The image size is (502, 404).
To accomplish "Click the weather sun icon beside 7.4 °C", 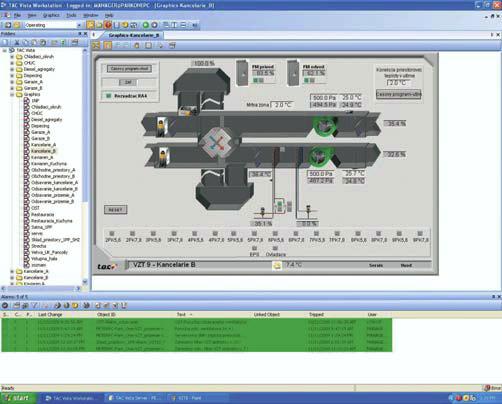I will pyautogui.click(x=277, y=265).
